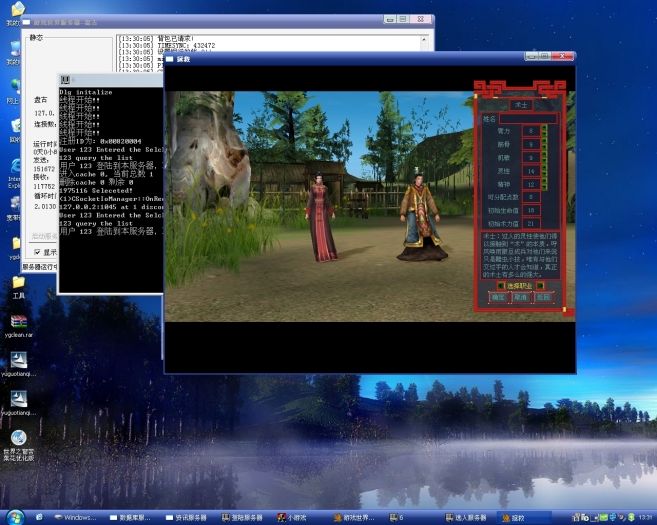Click the console window title bar icon
657x525 pixels.
[65, 80]
